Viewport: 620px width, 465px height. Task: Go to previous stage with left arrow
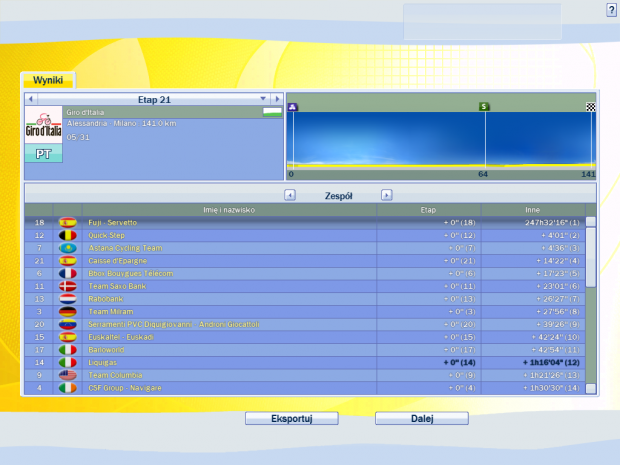pos(31,99)
